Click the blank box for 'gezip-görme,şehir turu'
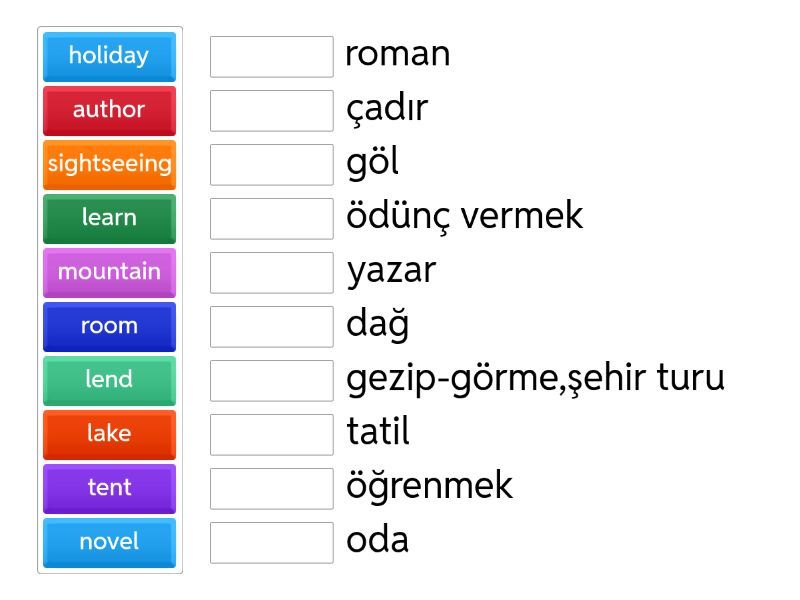 (x=271, y=380)
